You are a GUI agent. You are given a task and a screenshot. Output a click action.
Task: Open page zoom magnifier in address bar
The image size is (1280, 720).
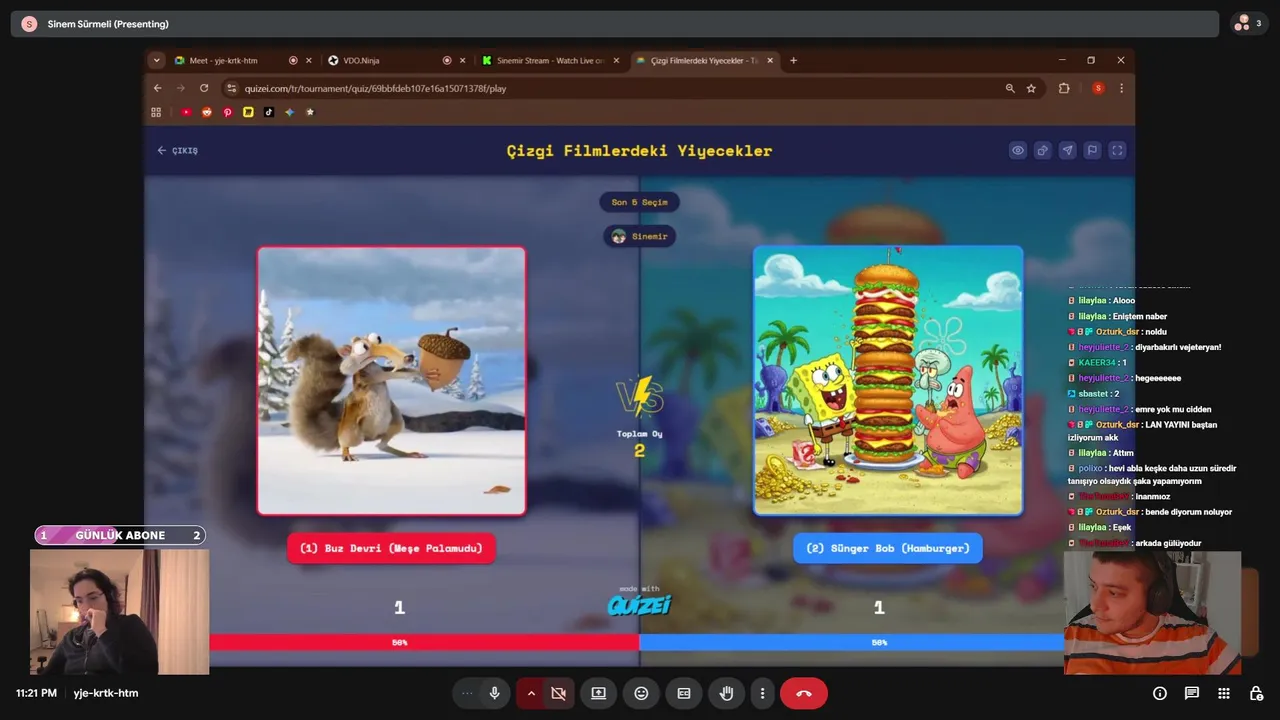tap(1009, 88)
